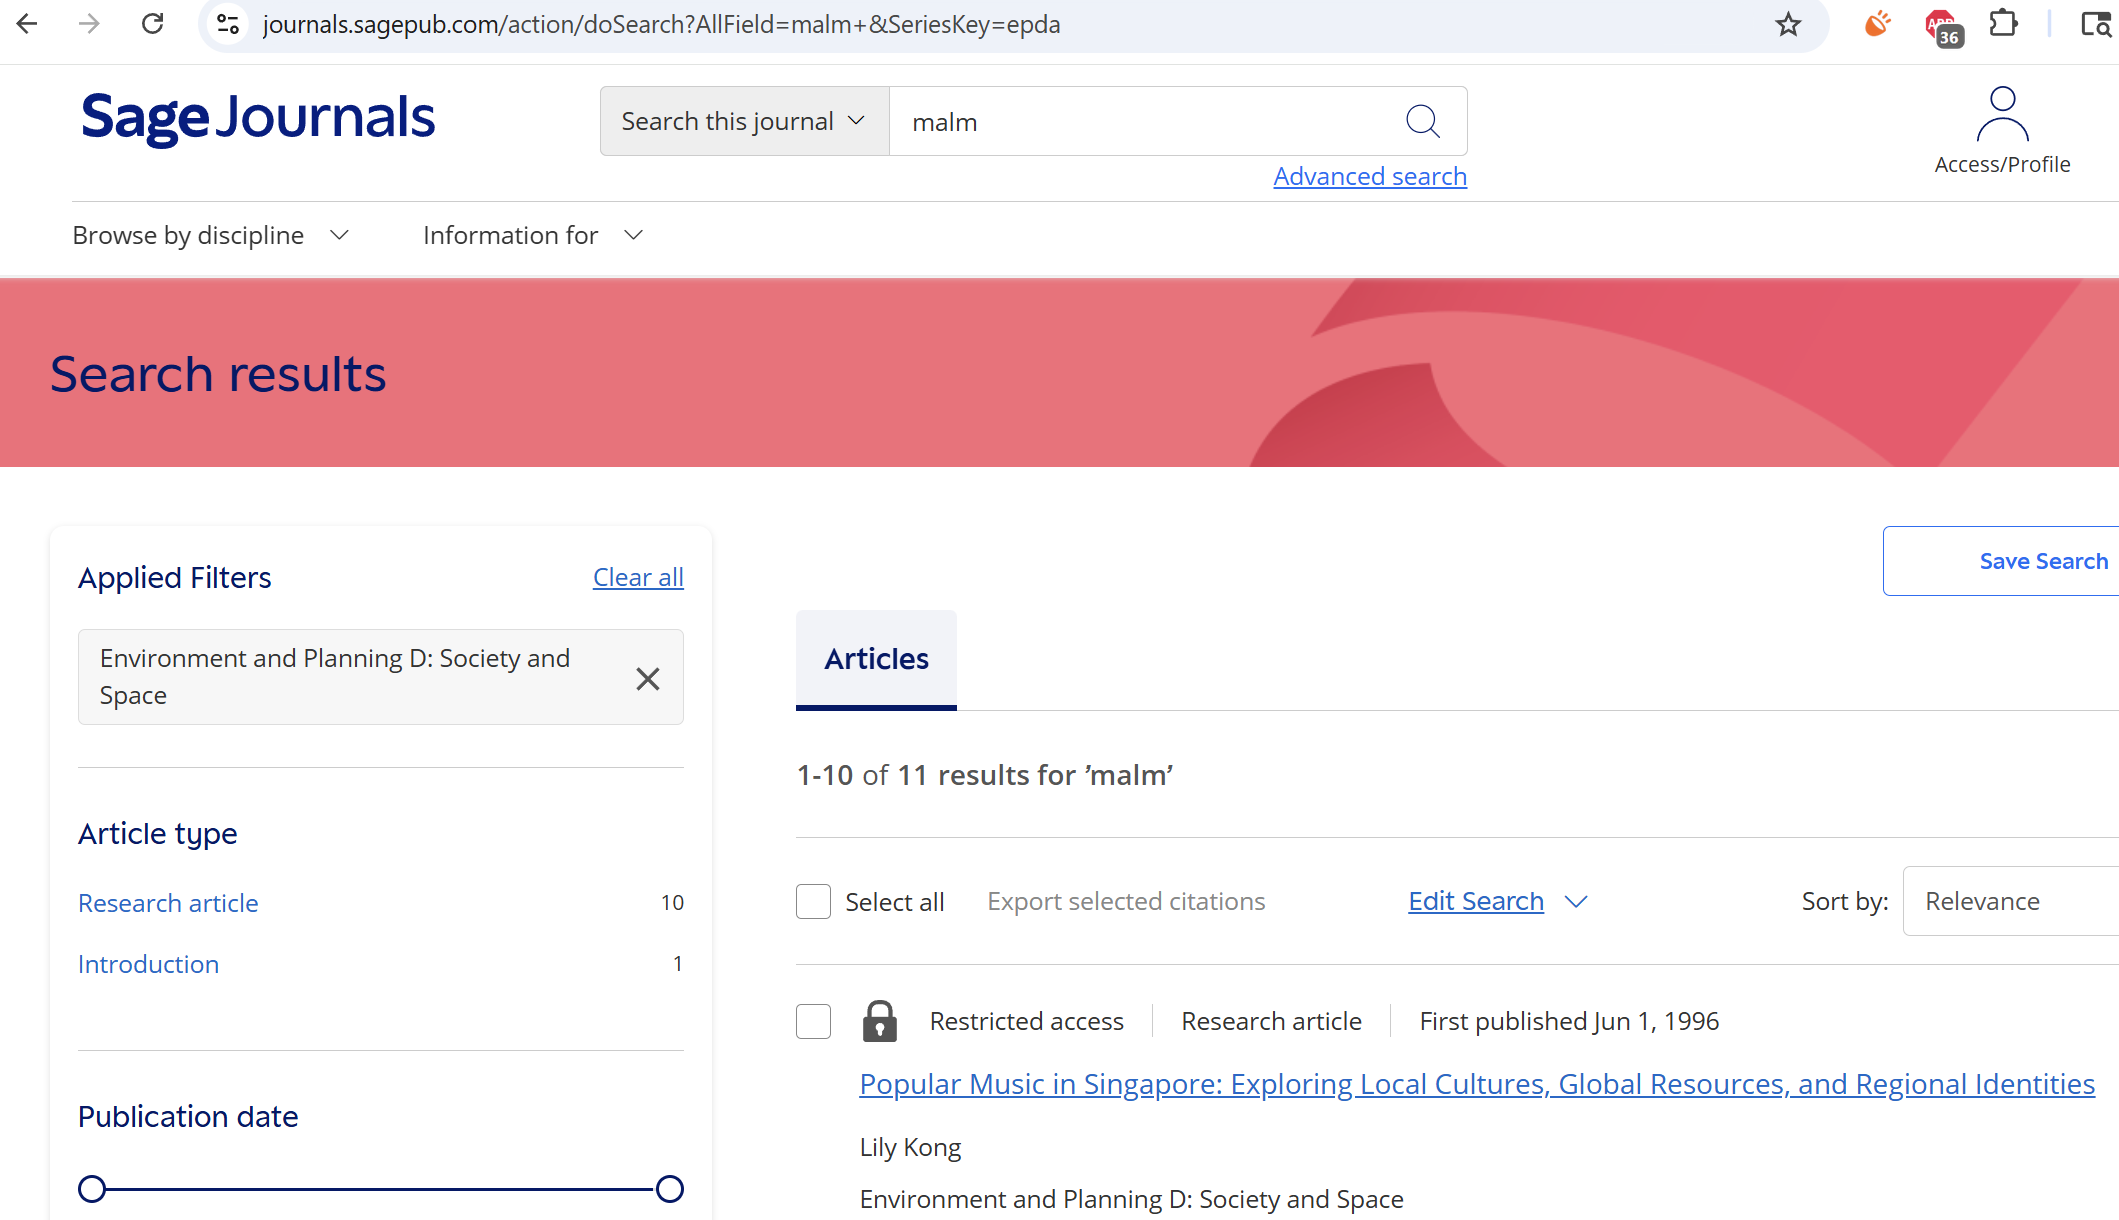
Task: Expand the Browse by discipline menu
Action: pos(211,235)
